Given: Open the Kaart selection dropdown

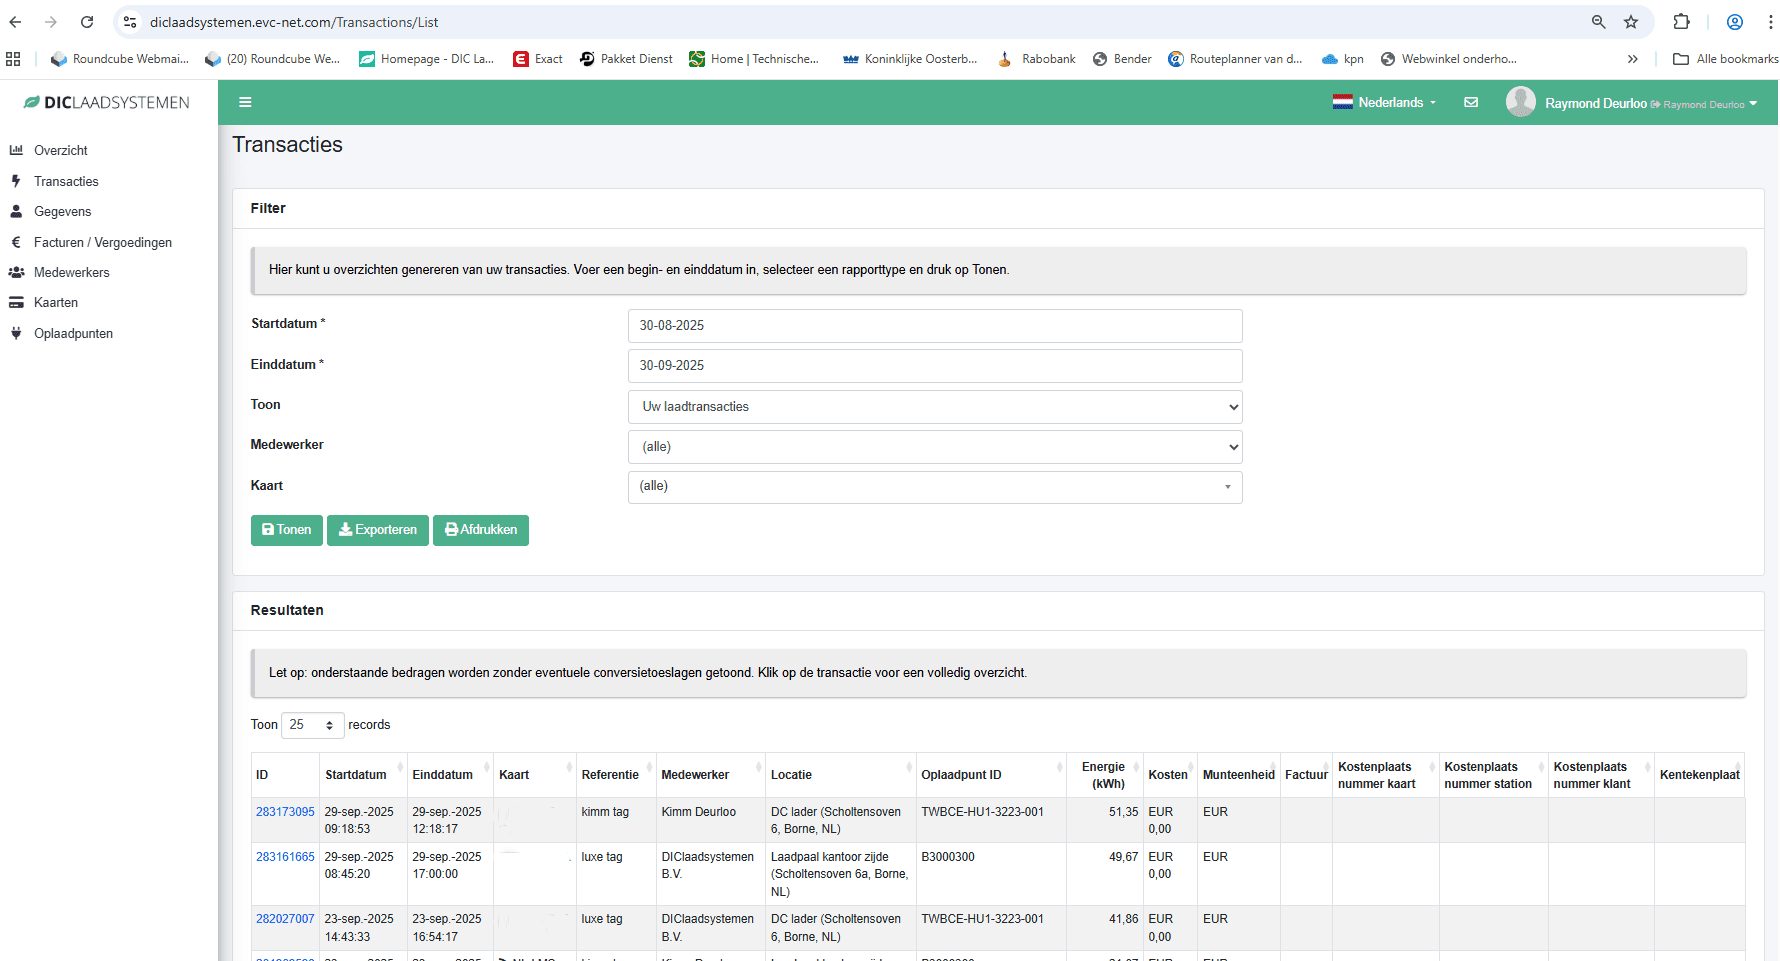Looking at the screenshot, I should 935,487.
